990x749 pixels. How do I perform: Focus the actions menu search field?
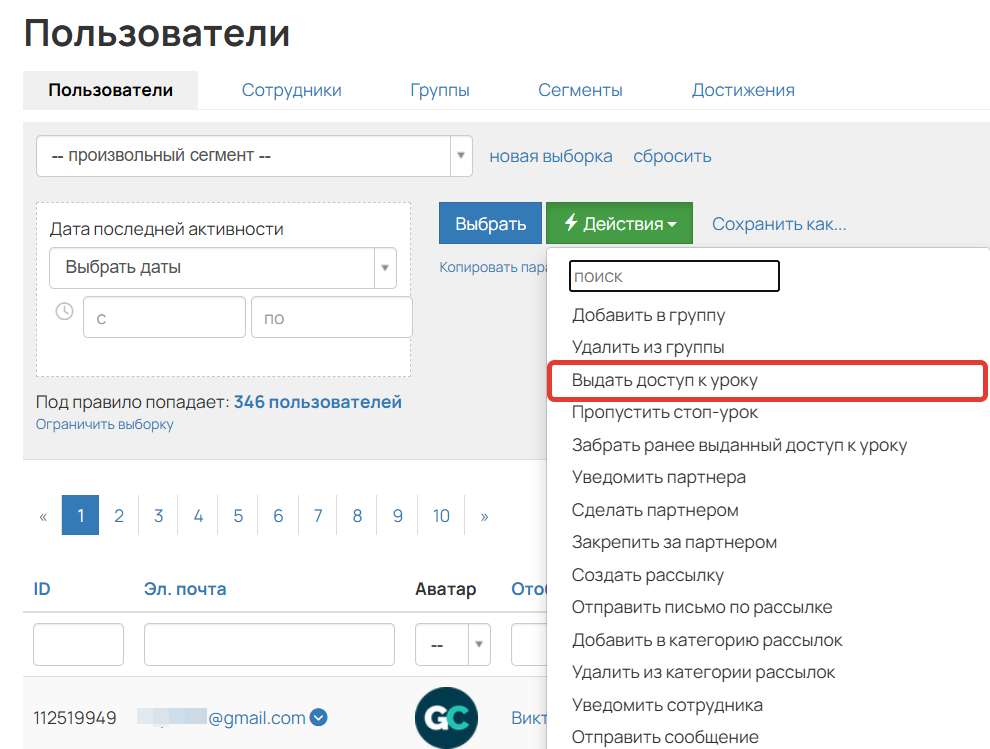coord(674,276)
